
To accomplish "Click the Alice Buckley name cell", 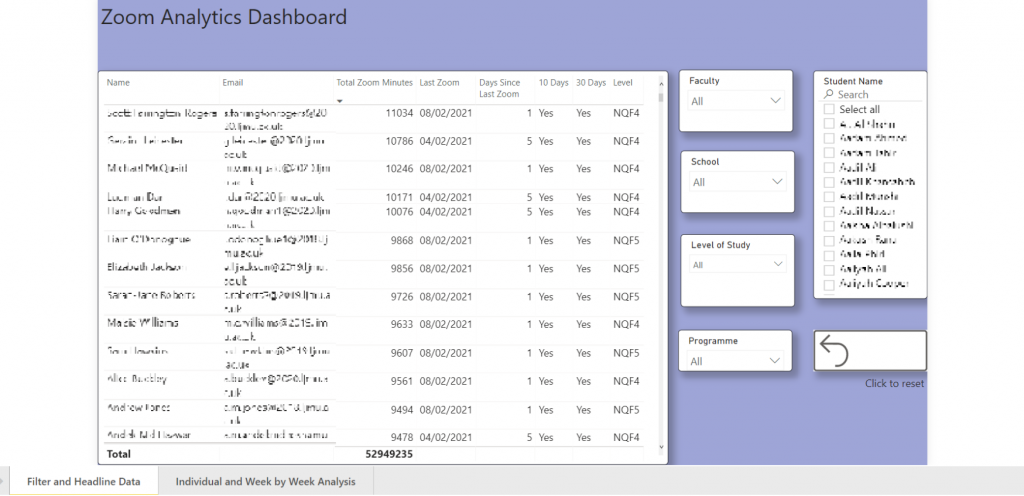I will [136, 379].
